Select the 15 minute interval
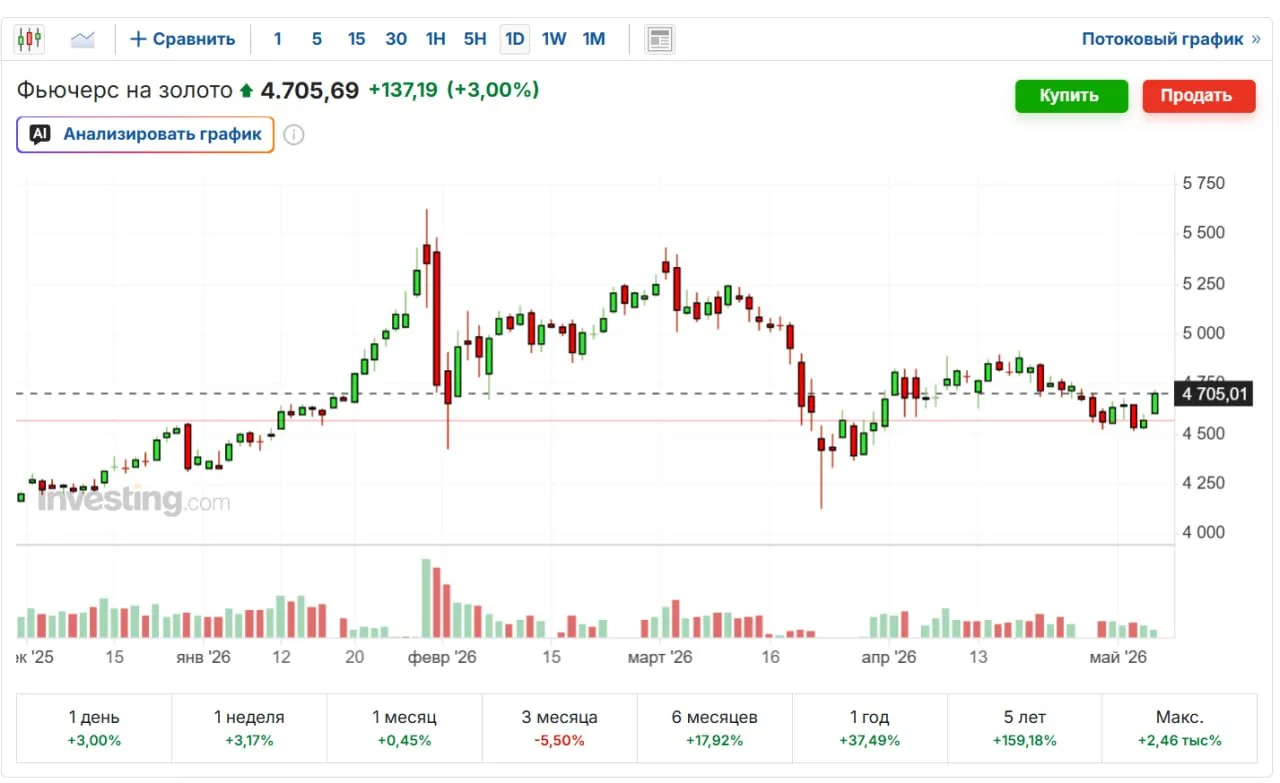Image resolution: width=1280 pixels, height=783 pixels. (x=356, y=39)
